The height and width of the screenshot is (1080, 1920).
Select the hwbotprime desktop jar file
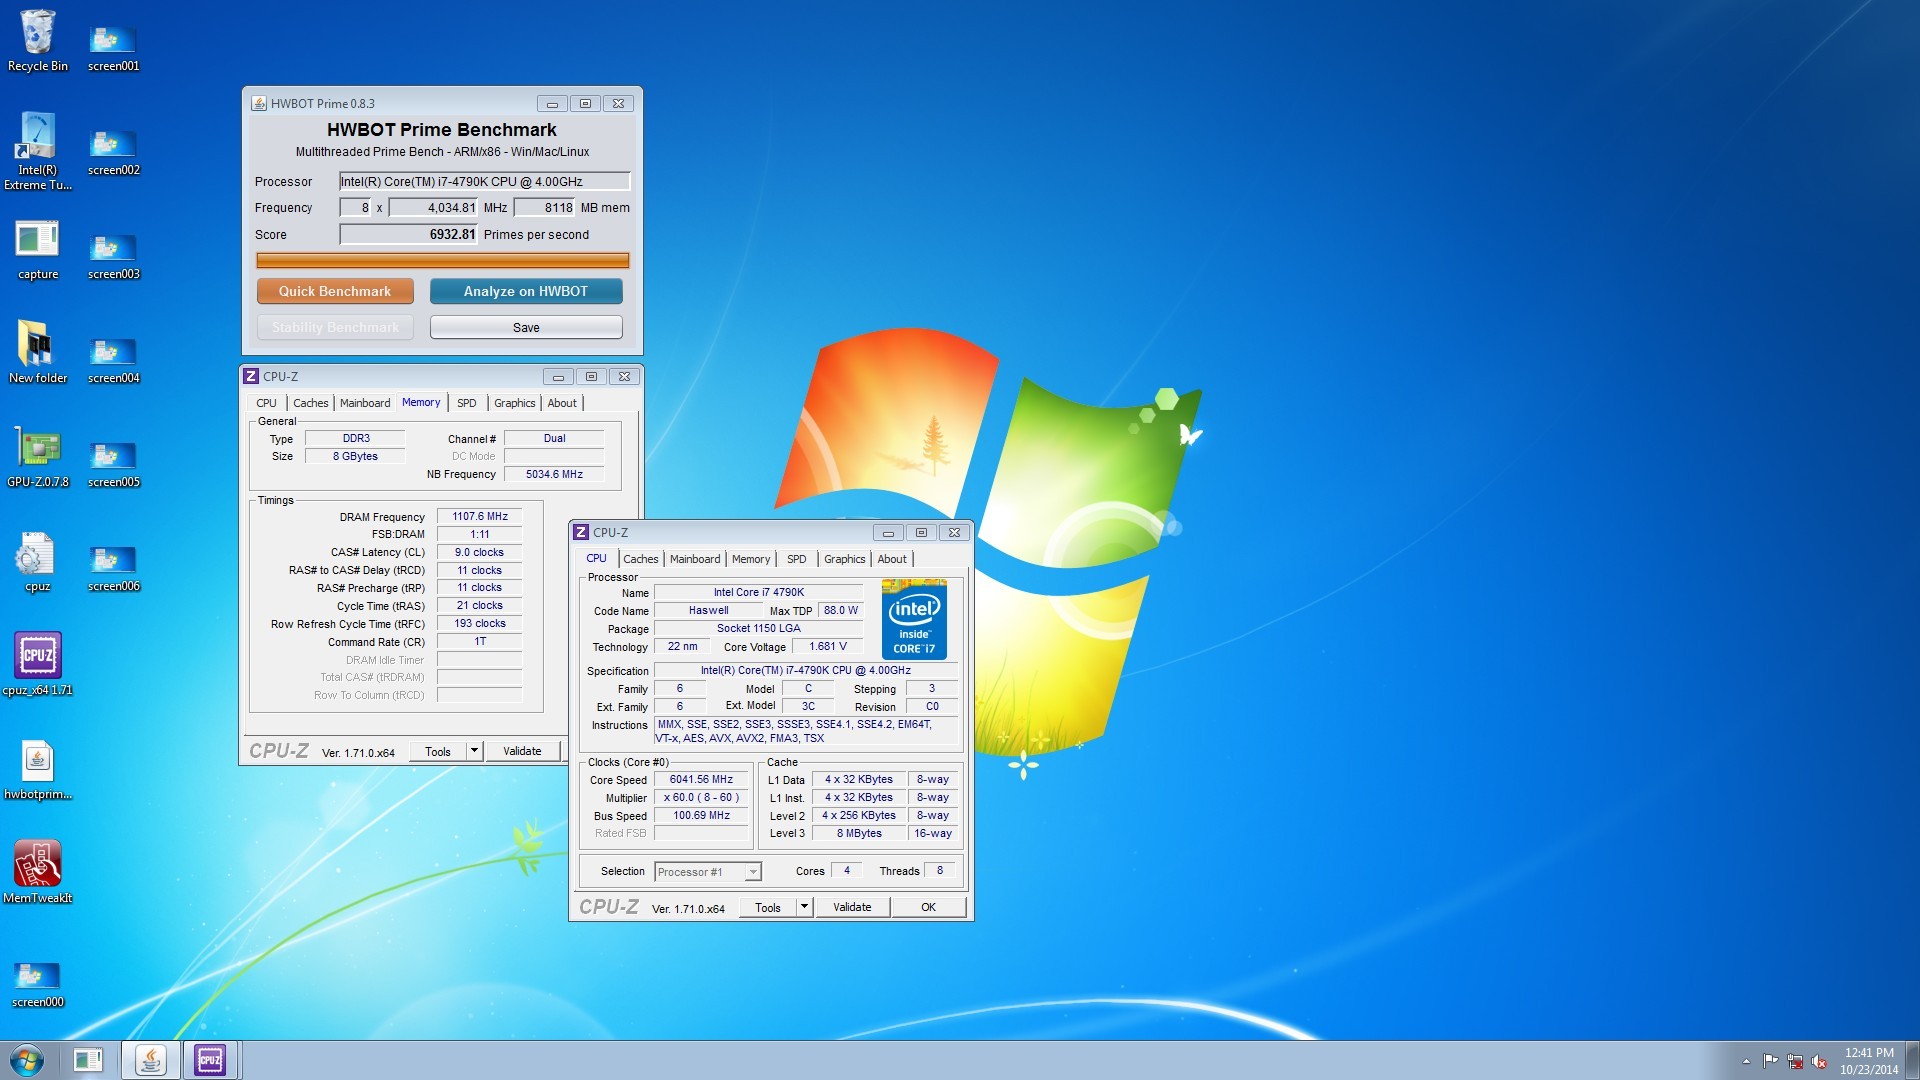tap(38, 770)
